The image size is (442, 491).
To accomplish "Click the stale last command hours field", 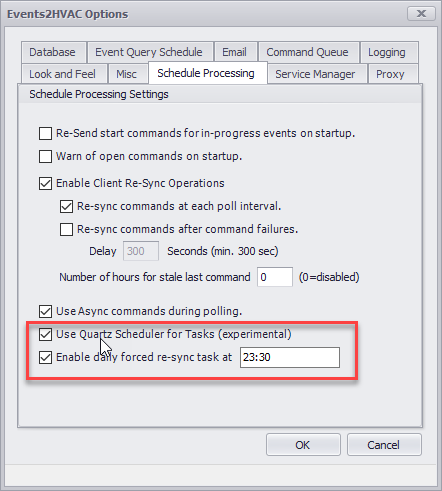I will pos(275,277).
